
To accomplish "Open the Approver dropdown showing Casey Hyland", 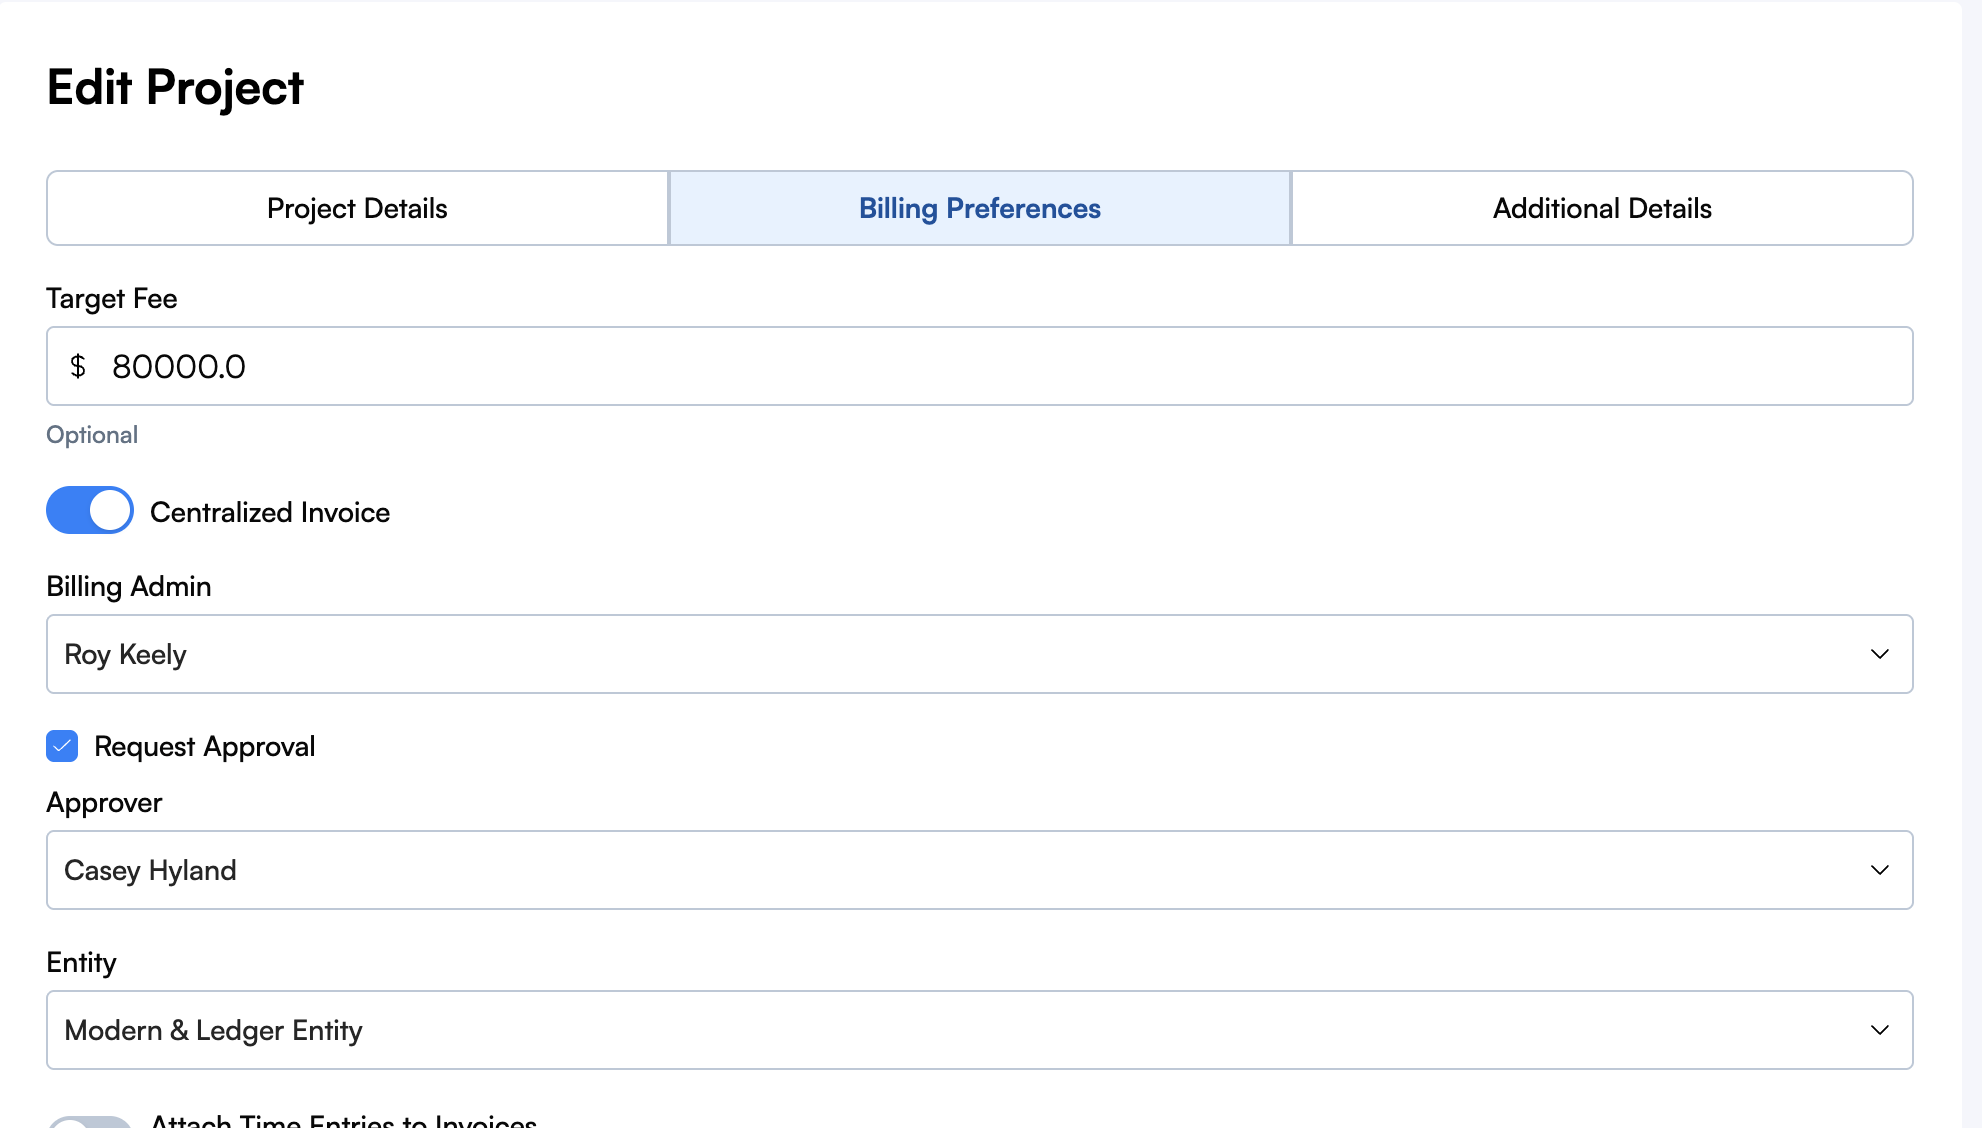I will coord(960,870).
